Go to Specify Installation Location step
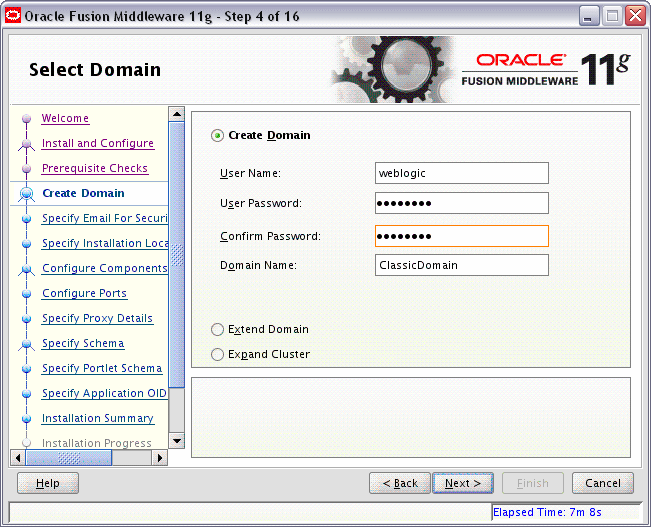The width and height of the screenshot is (651, 527). click(105, 243)
